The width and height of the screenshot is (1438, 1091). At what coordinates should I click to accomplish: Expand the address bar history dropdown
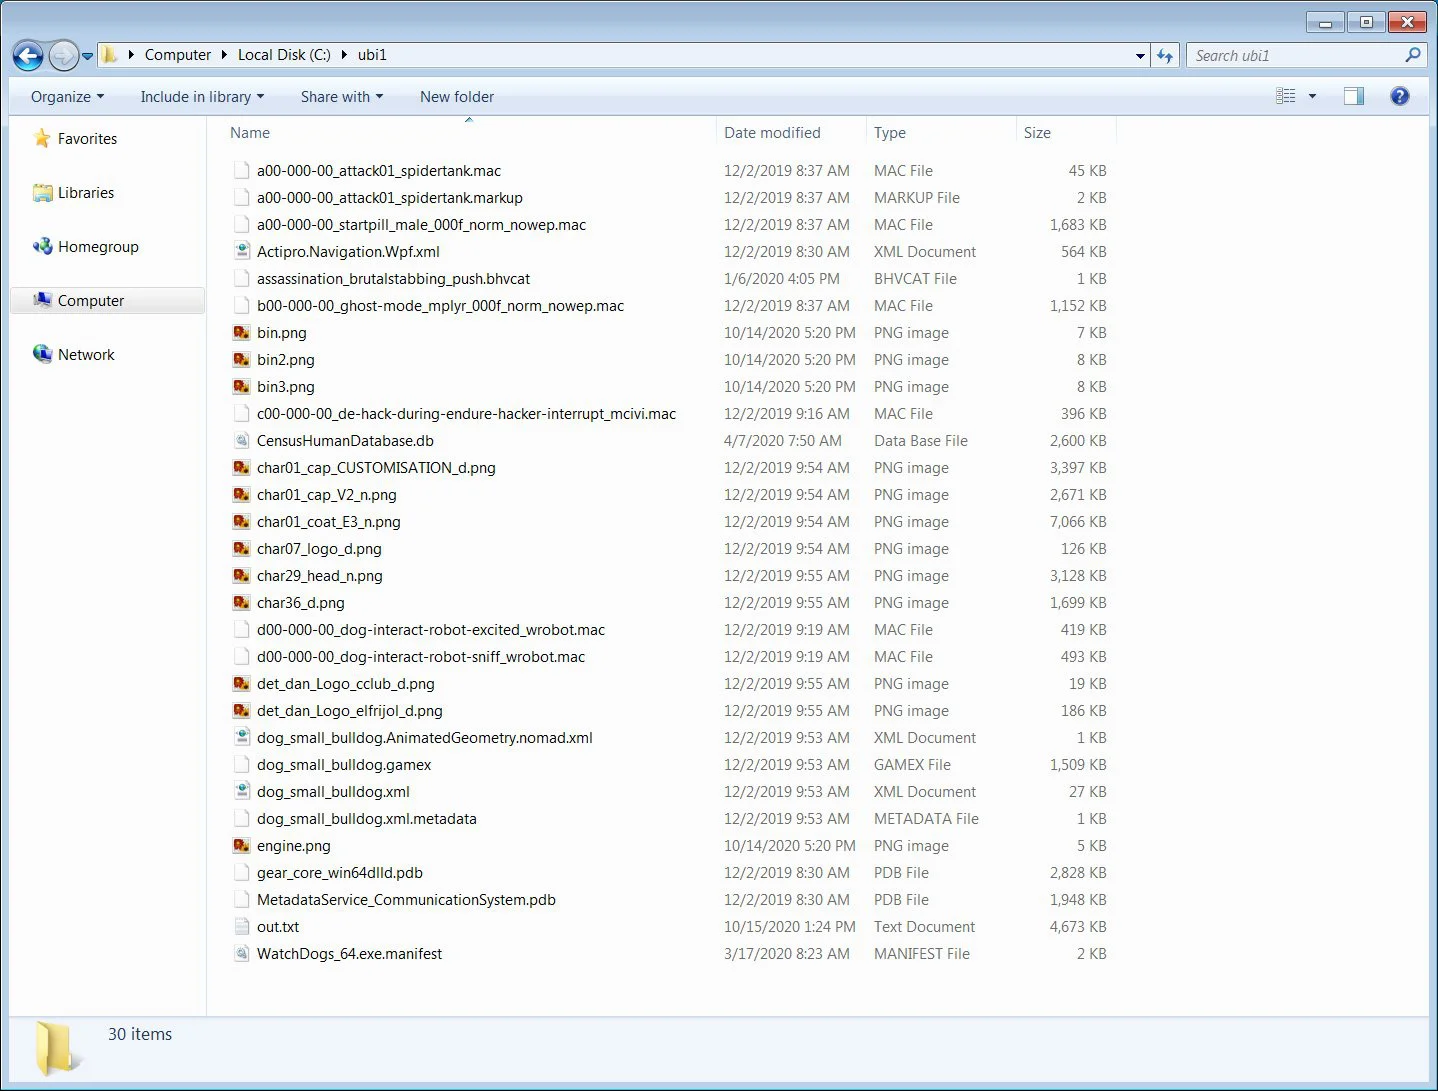(x=1140, y=56)
